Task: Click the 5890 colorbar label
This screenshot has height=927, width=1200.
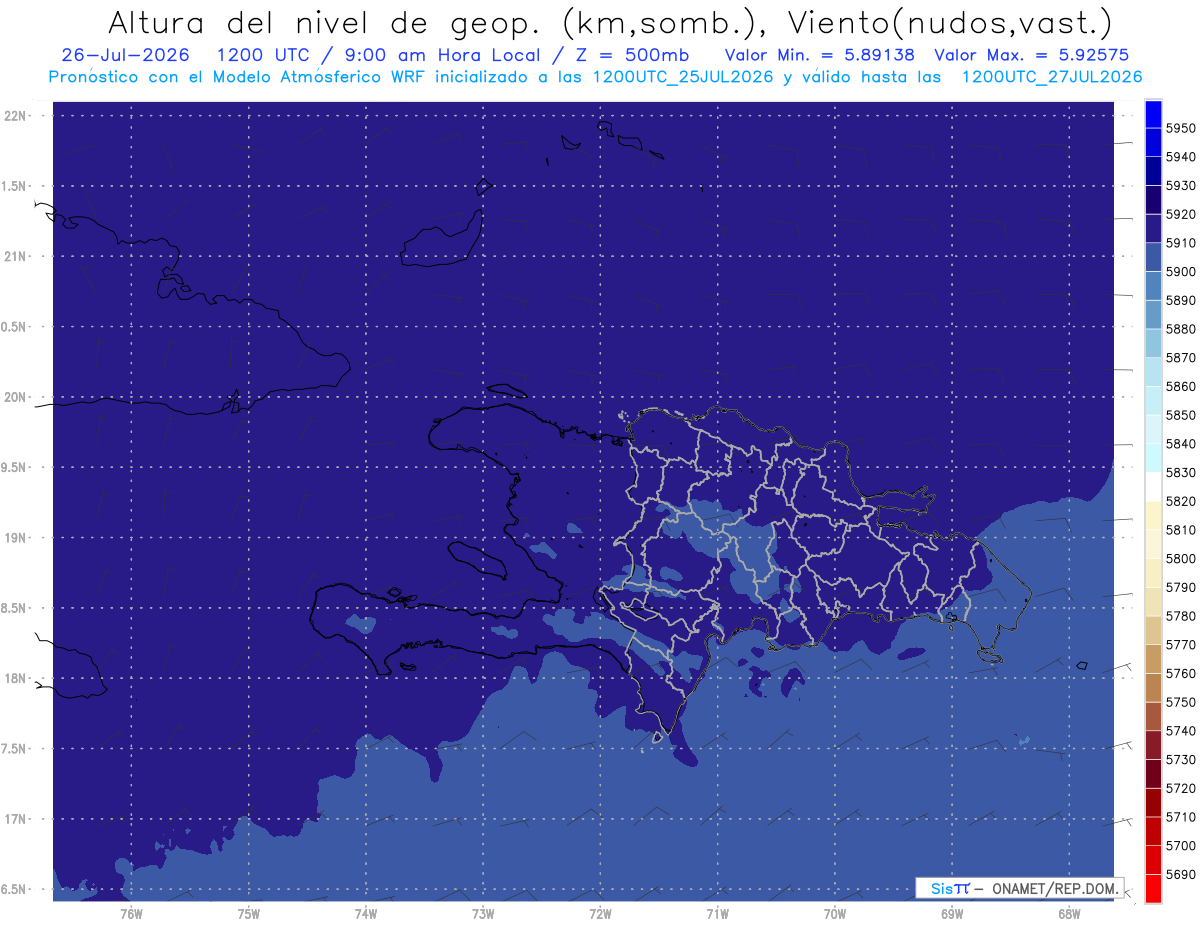Action: pyautogui.click(x=1180, y=301)
